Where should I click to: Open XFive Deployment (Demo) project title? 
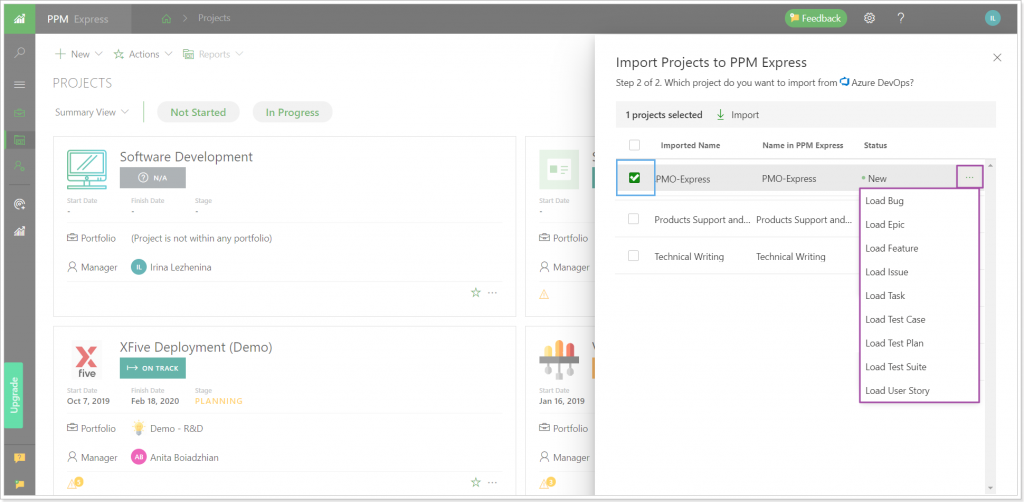pyautogui.click(x=196, y=347)
